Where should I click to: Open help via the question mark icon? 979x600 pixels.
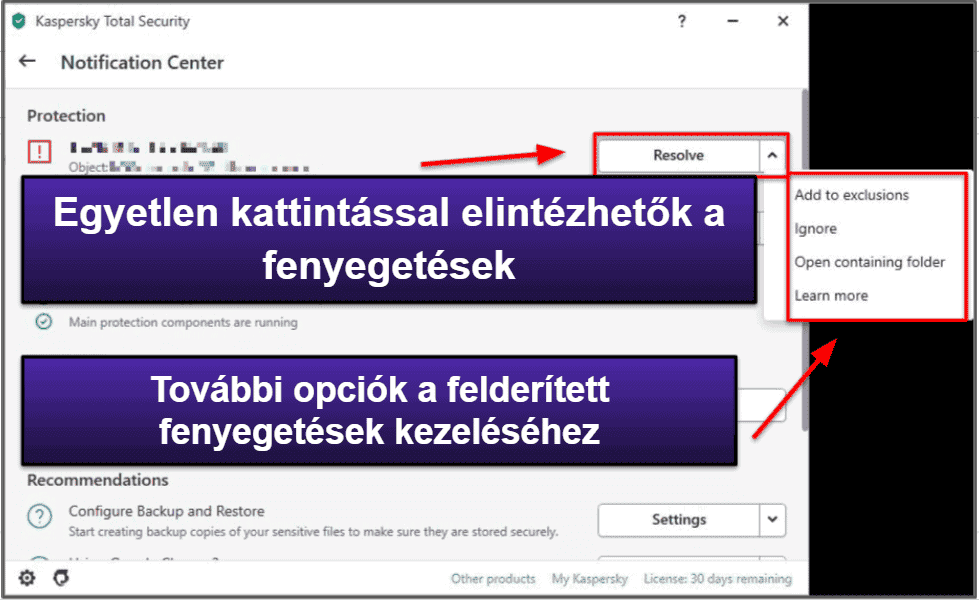pos(682,21)
